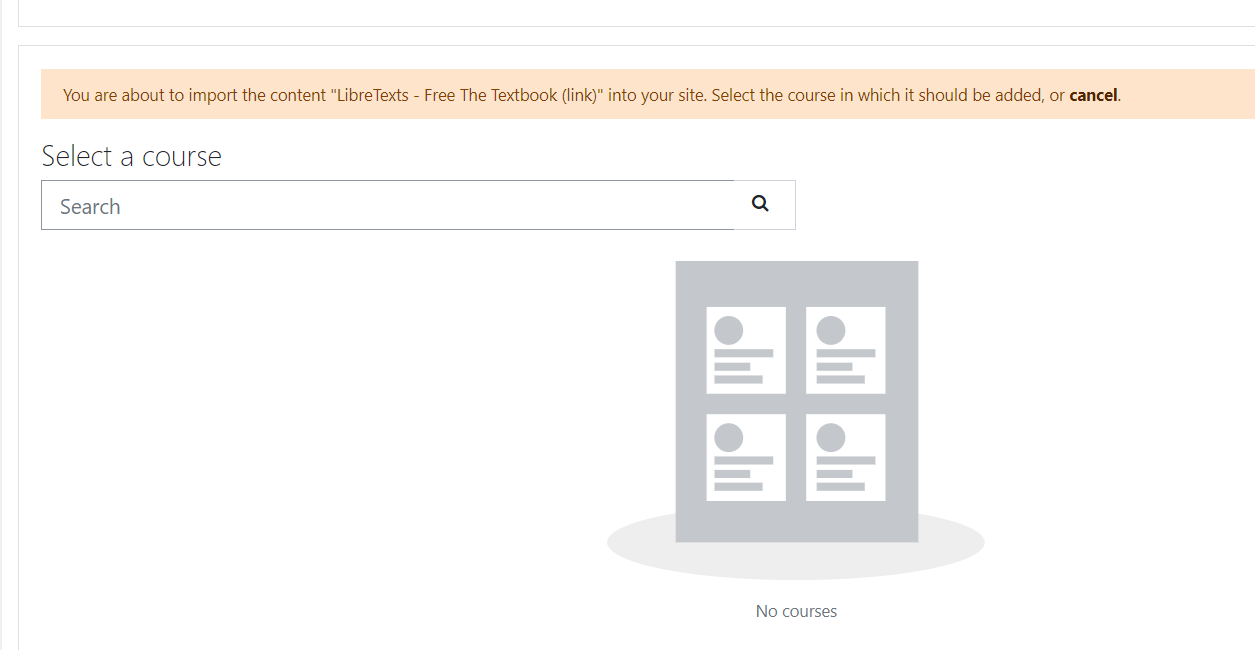Cancel the content import via cancel link
The height and width of the screenshot is (650, 1255).
(x=1093, y=96)
